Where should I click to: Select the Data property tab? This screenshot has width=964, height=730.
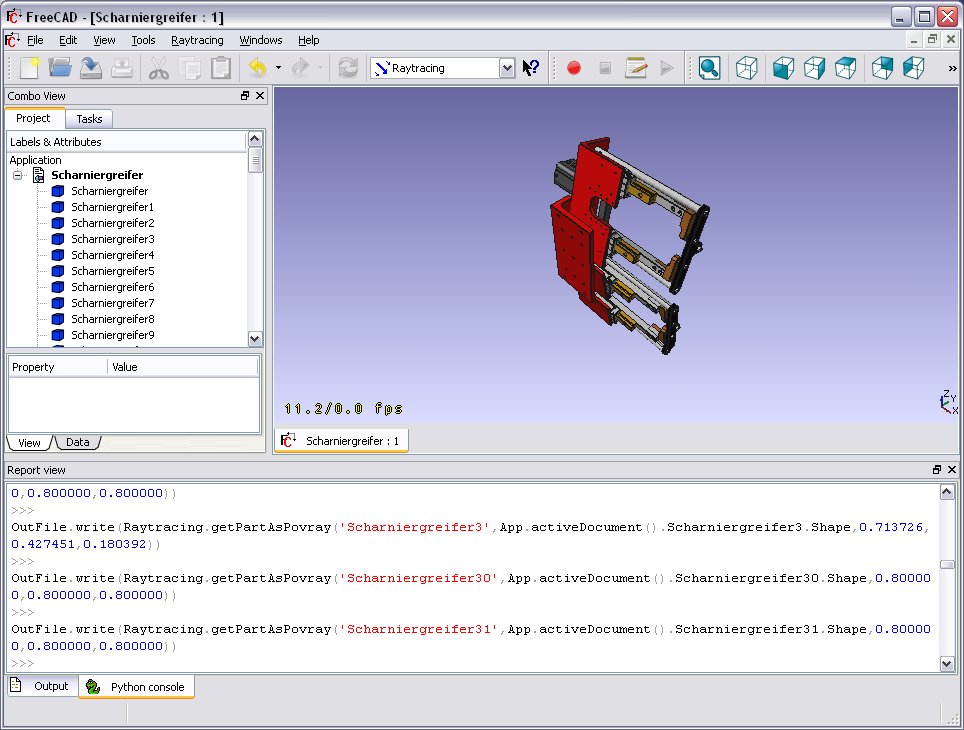[x=77, y=442]
